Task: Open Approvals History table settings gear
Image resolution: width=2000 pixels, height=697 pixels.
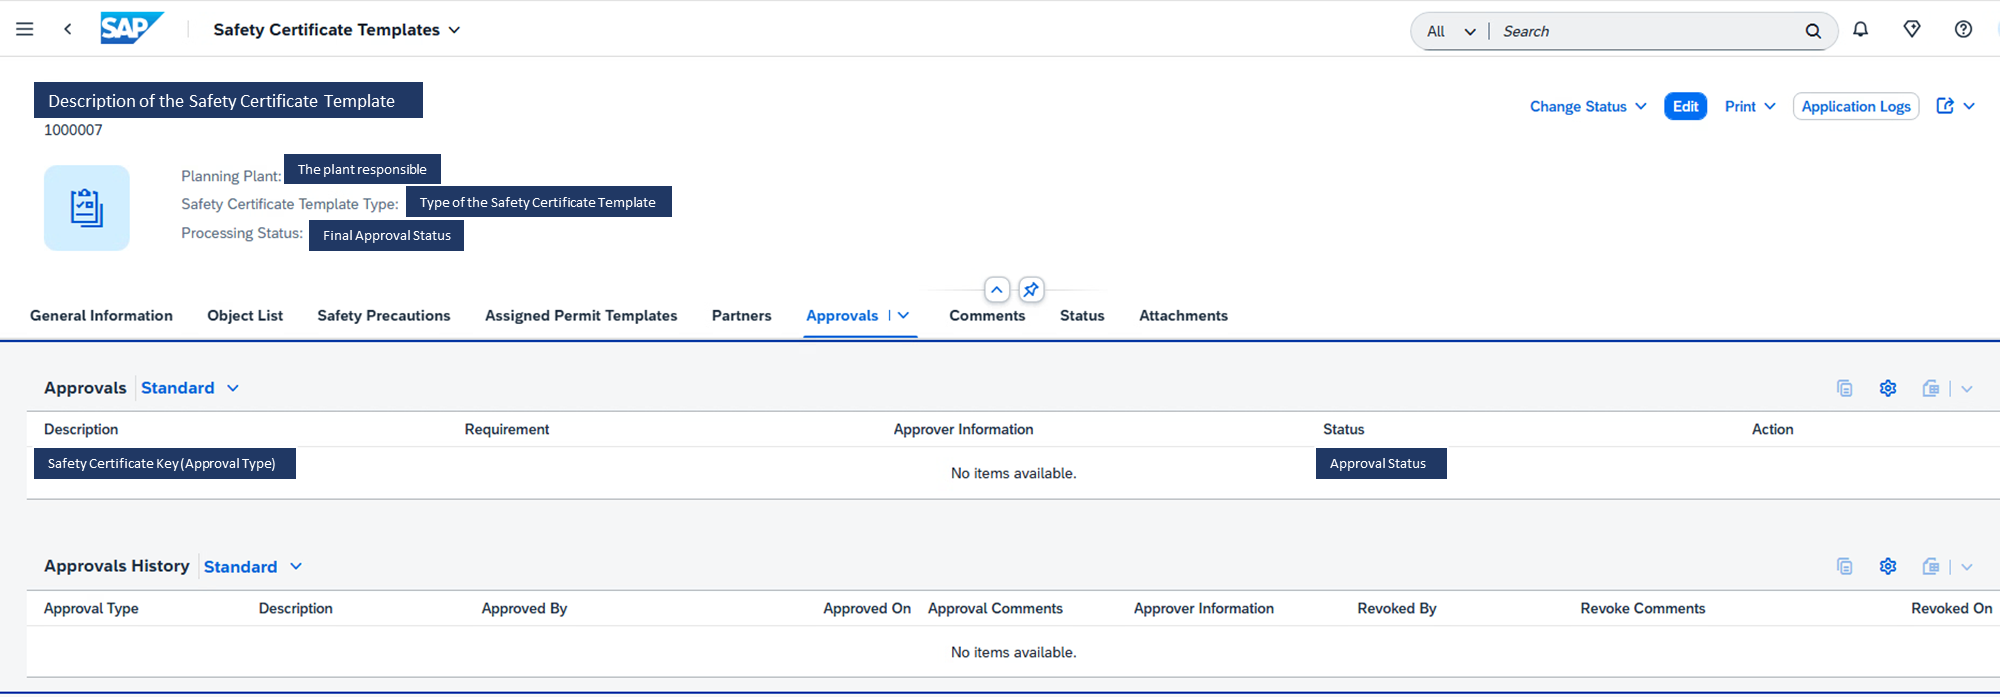Action: point(1888,567)
